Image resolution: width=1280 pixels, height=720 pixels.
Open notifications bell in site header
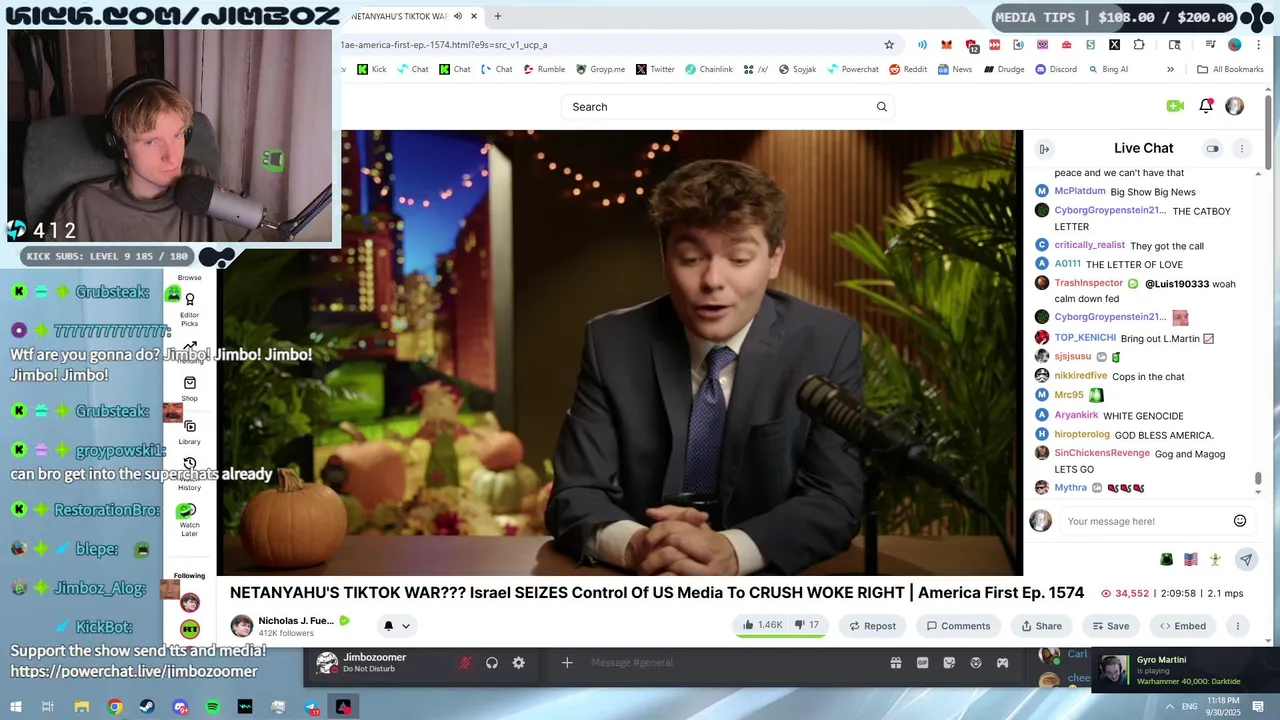point(1206,106)
